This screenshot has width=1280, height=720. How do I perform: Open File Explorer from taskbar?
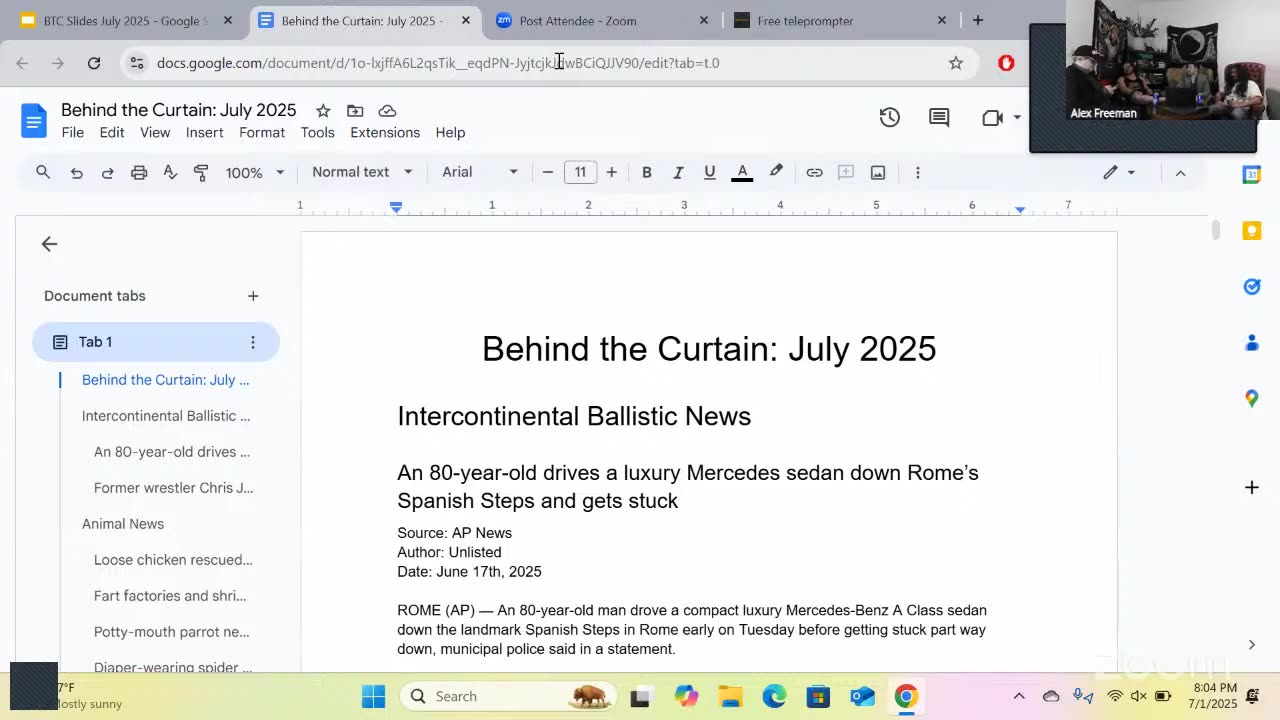(731, 696)
